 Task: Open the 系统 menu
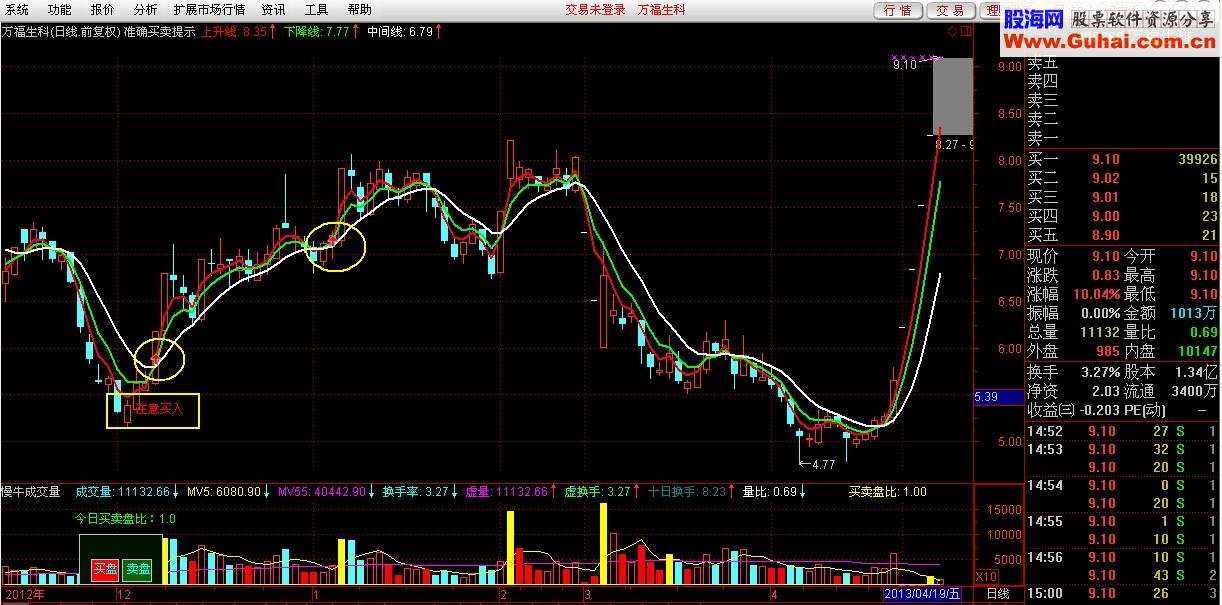click(17, 10)
